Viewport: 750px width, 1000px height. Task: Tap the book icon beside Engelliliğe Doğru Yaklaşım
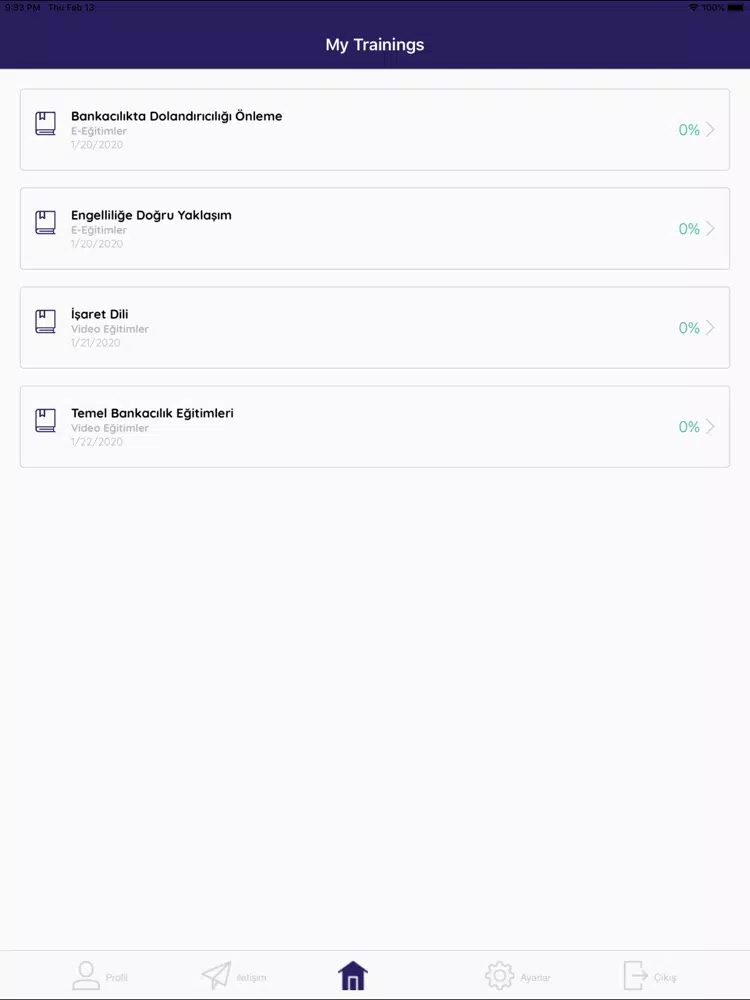click(x=45, y=223)
